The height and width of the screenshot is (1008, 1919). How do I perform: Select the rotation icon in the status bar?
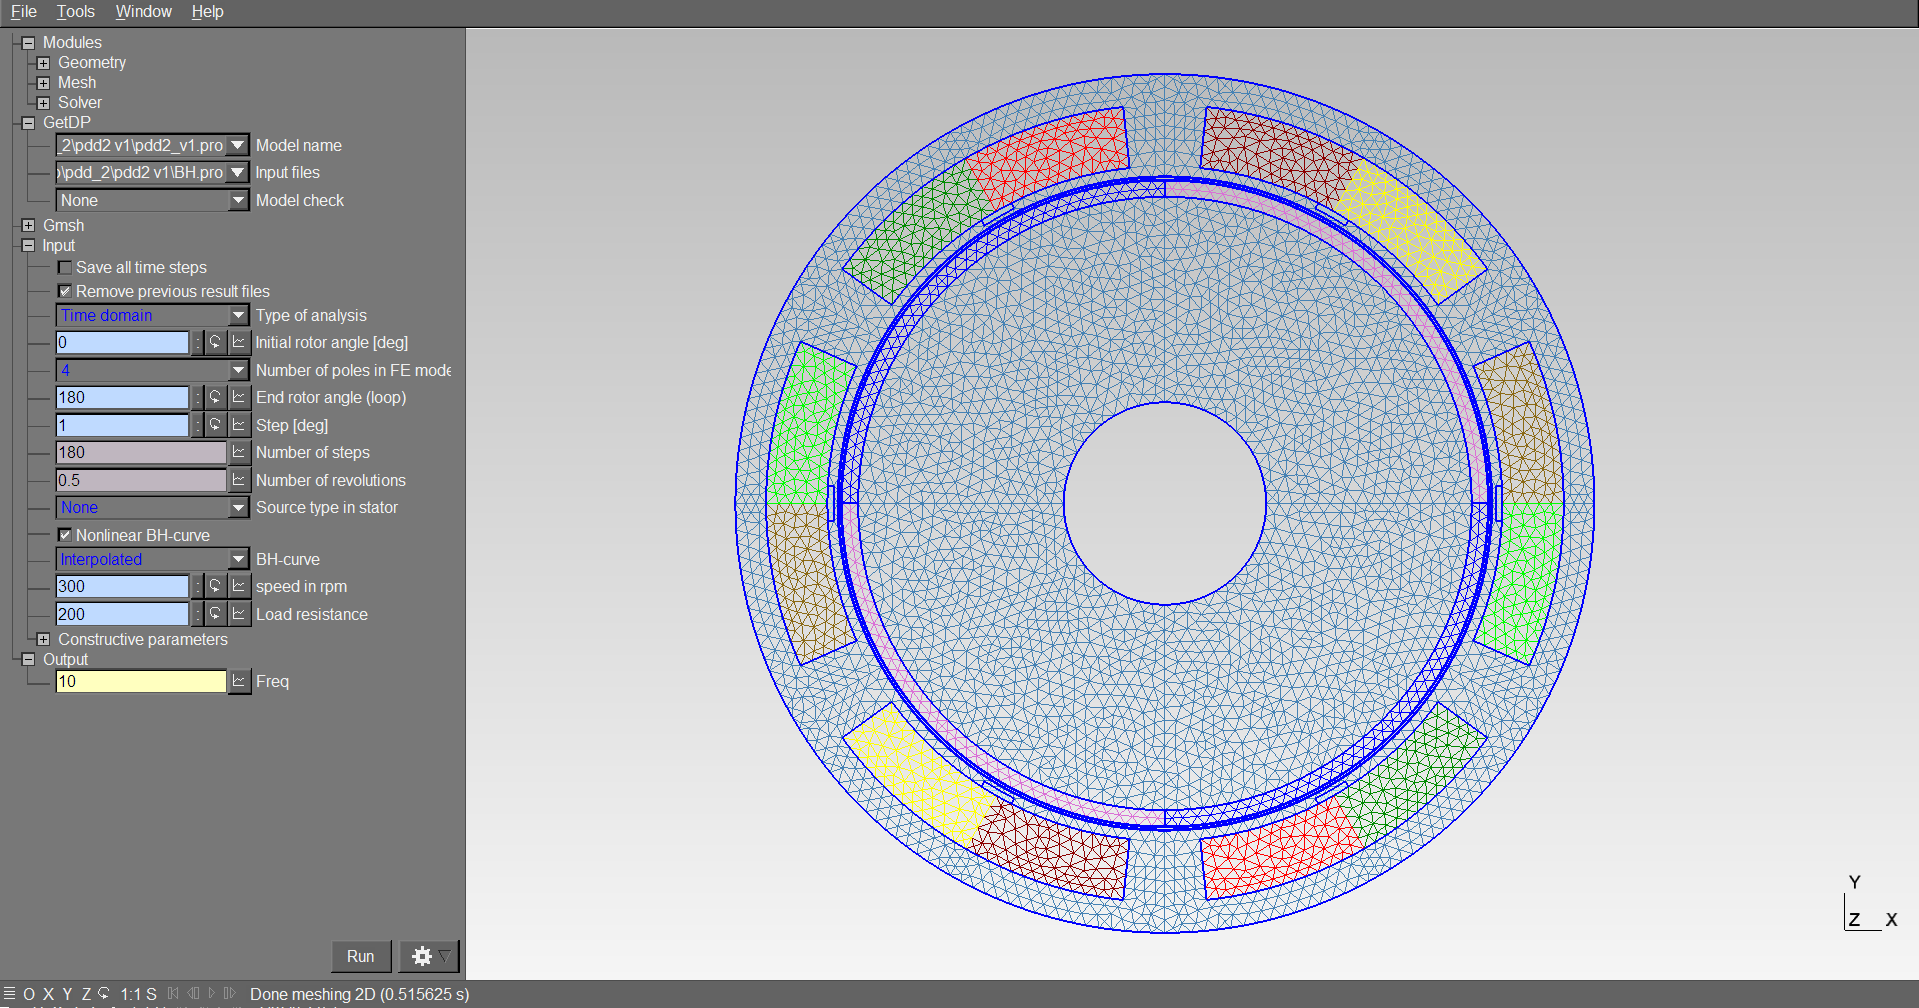tap(103, 993)
